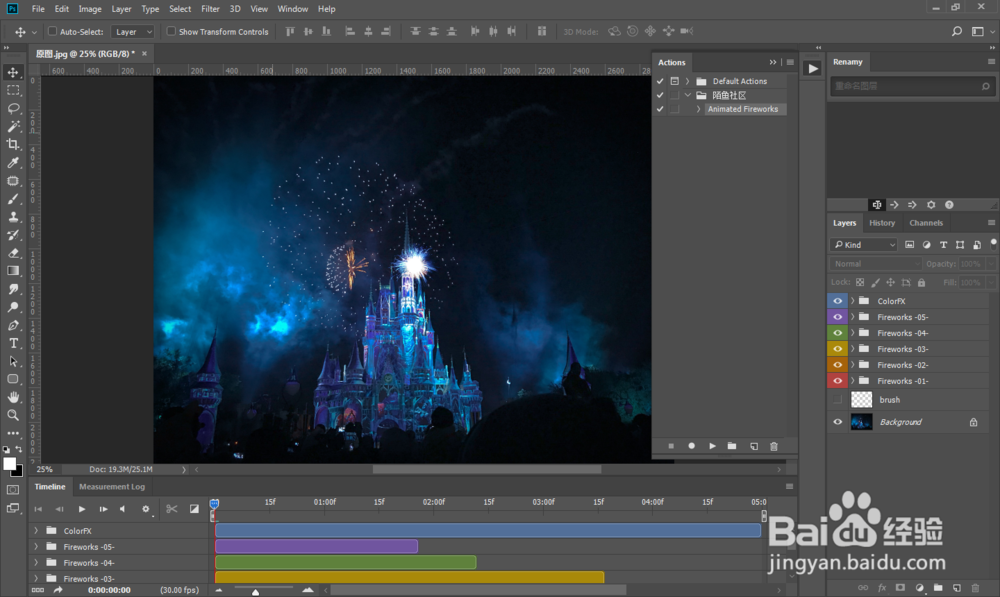Enable the Auto-Select checkbox
Image resolution: width=1000 pixels, height=597 pixels.
[x=53, y=32]
